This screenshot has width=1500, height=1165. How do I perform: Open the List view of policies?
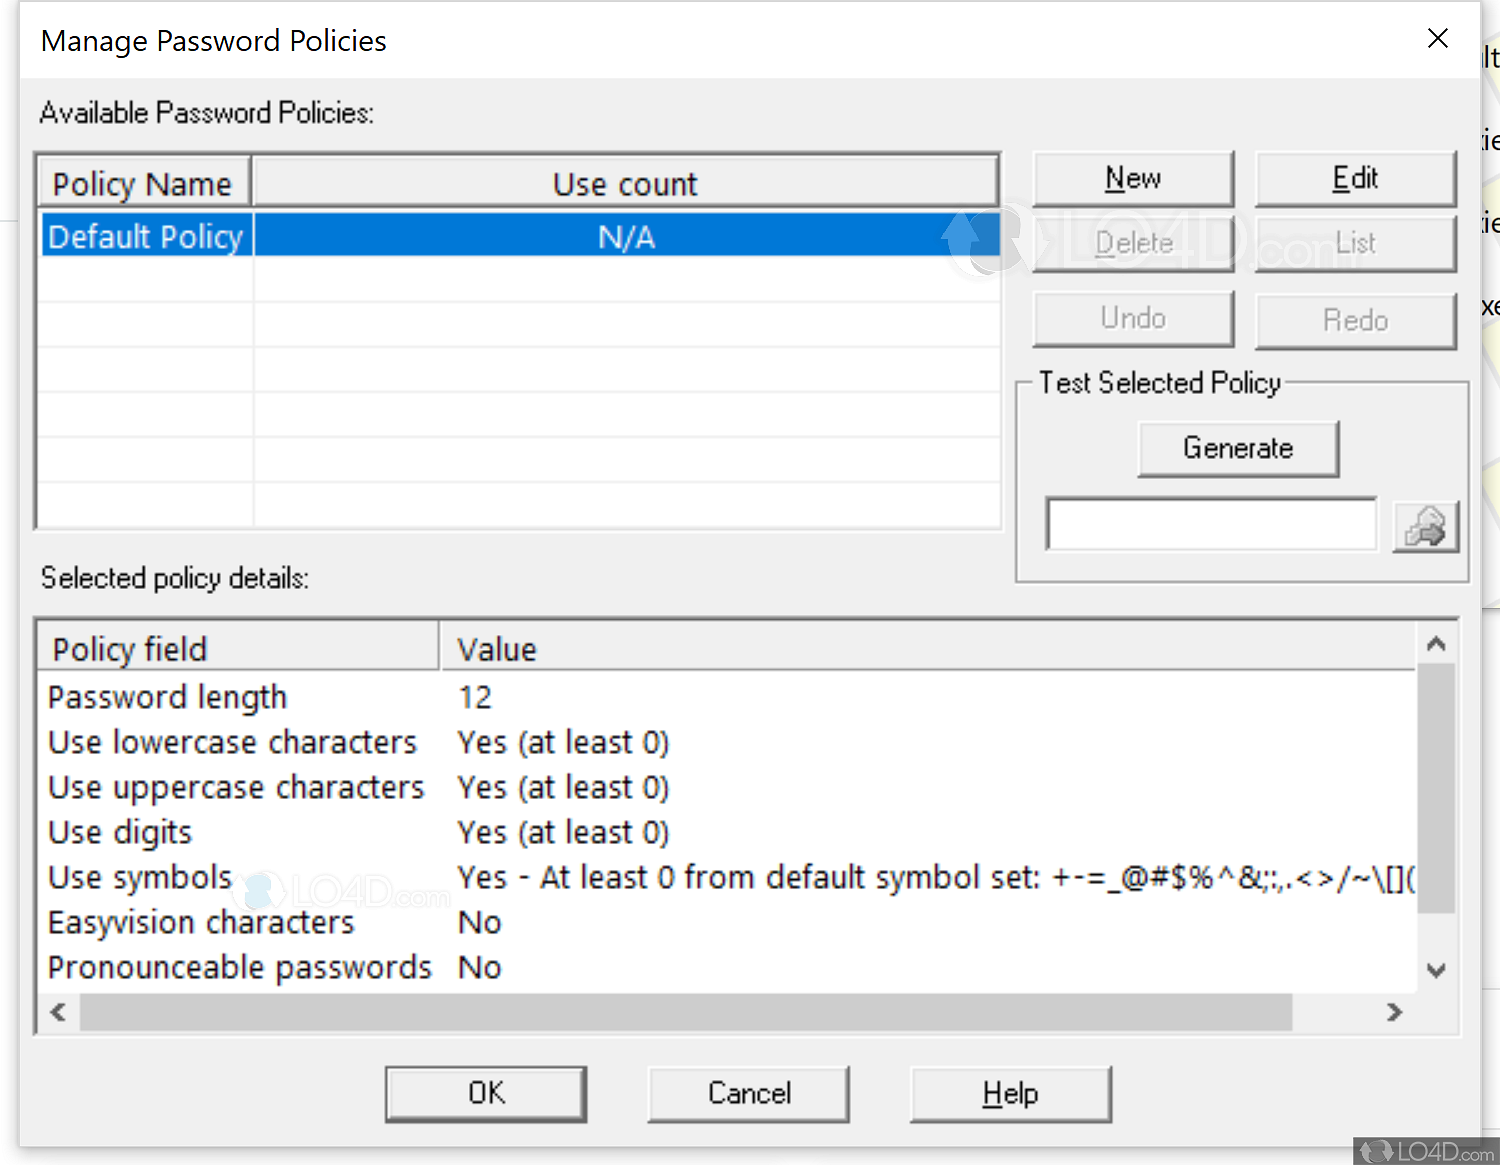point(1355,243)
